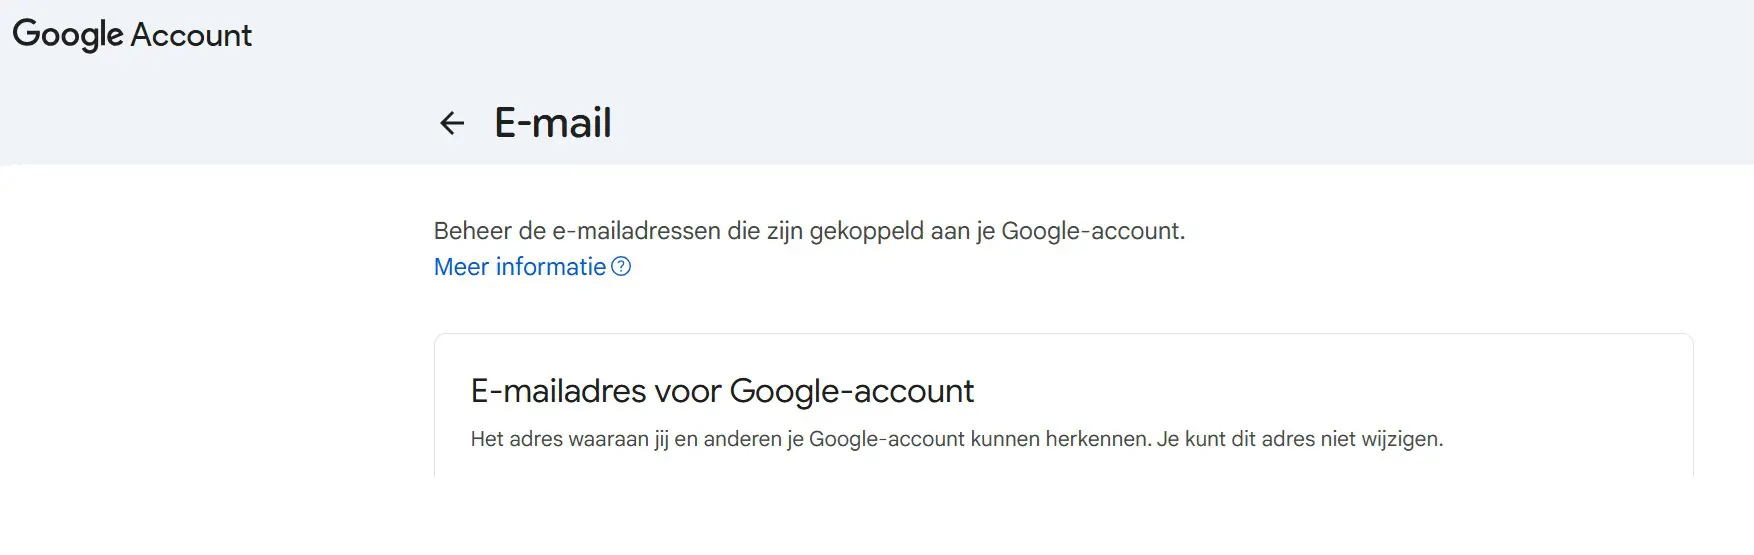Click the E-mail page title
The width and height of the screenshot is (1754, 555).
coord(553,123)
